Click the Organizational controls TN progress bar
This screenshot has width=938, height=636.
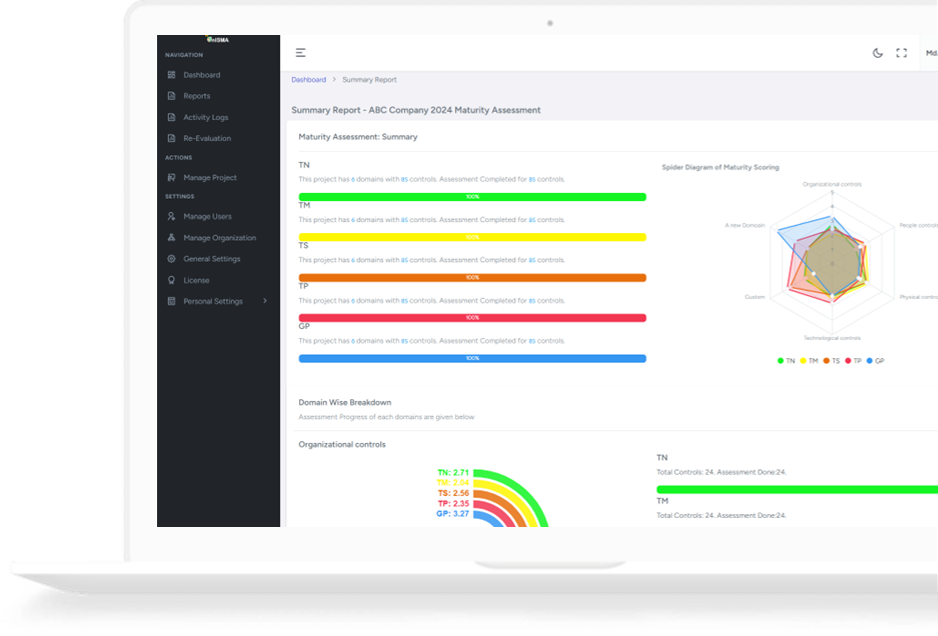[797, 489]
